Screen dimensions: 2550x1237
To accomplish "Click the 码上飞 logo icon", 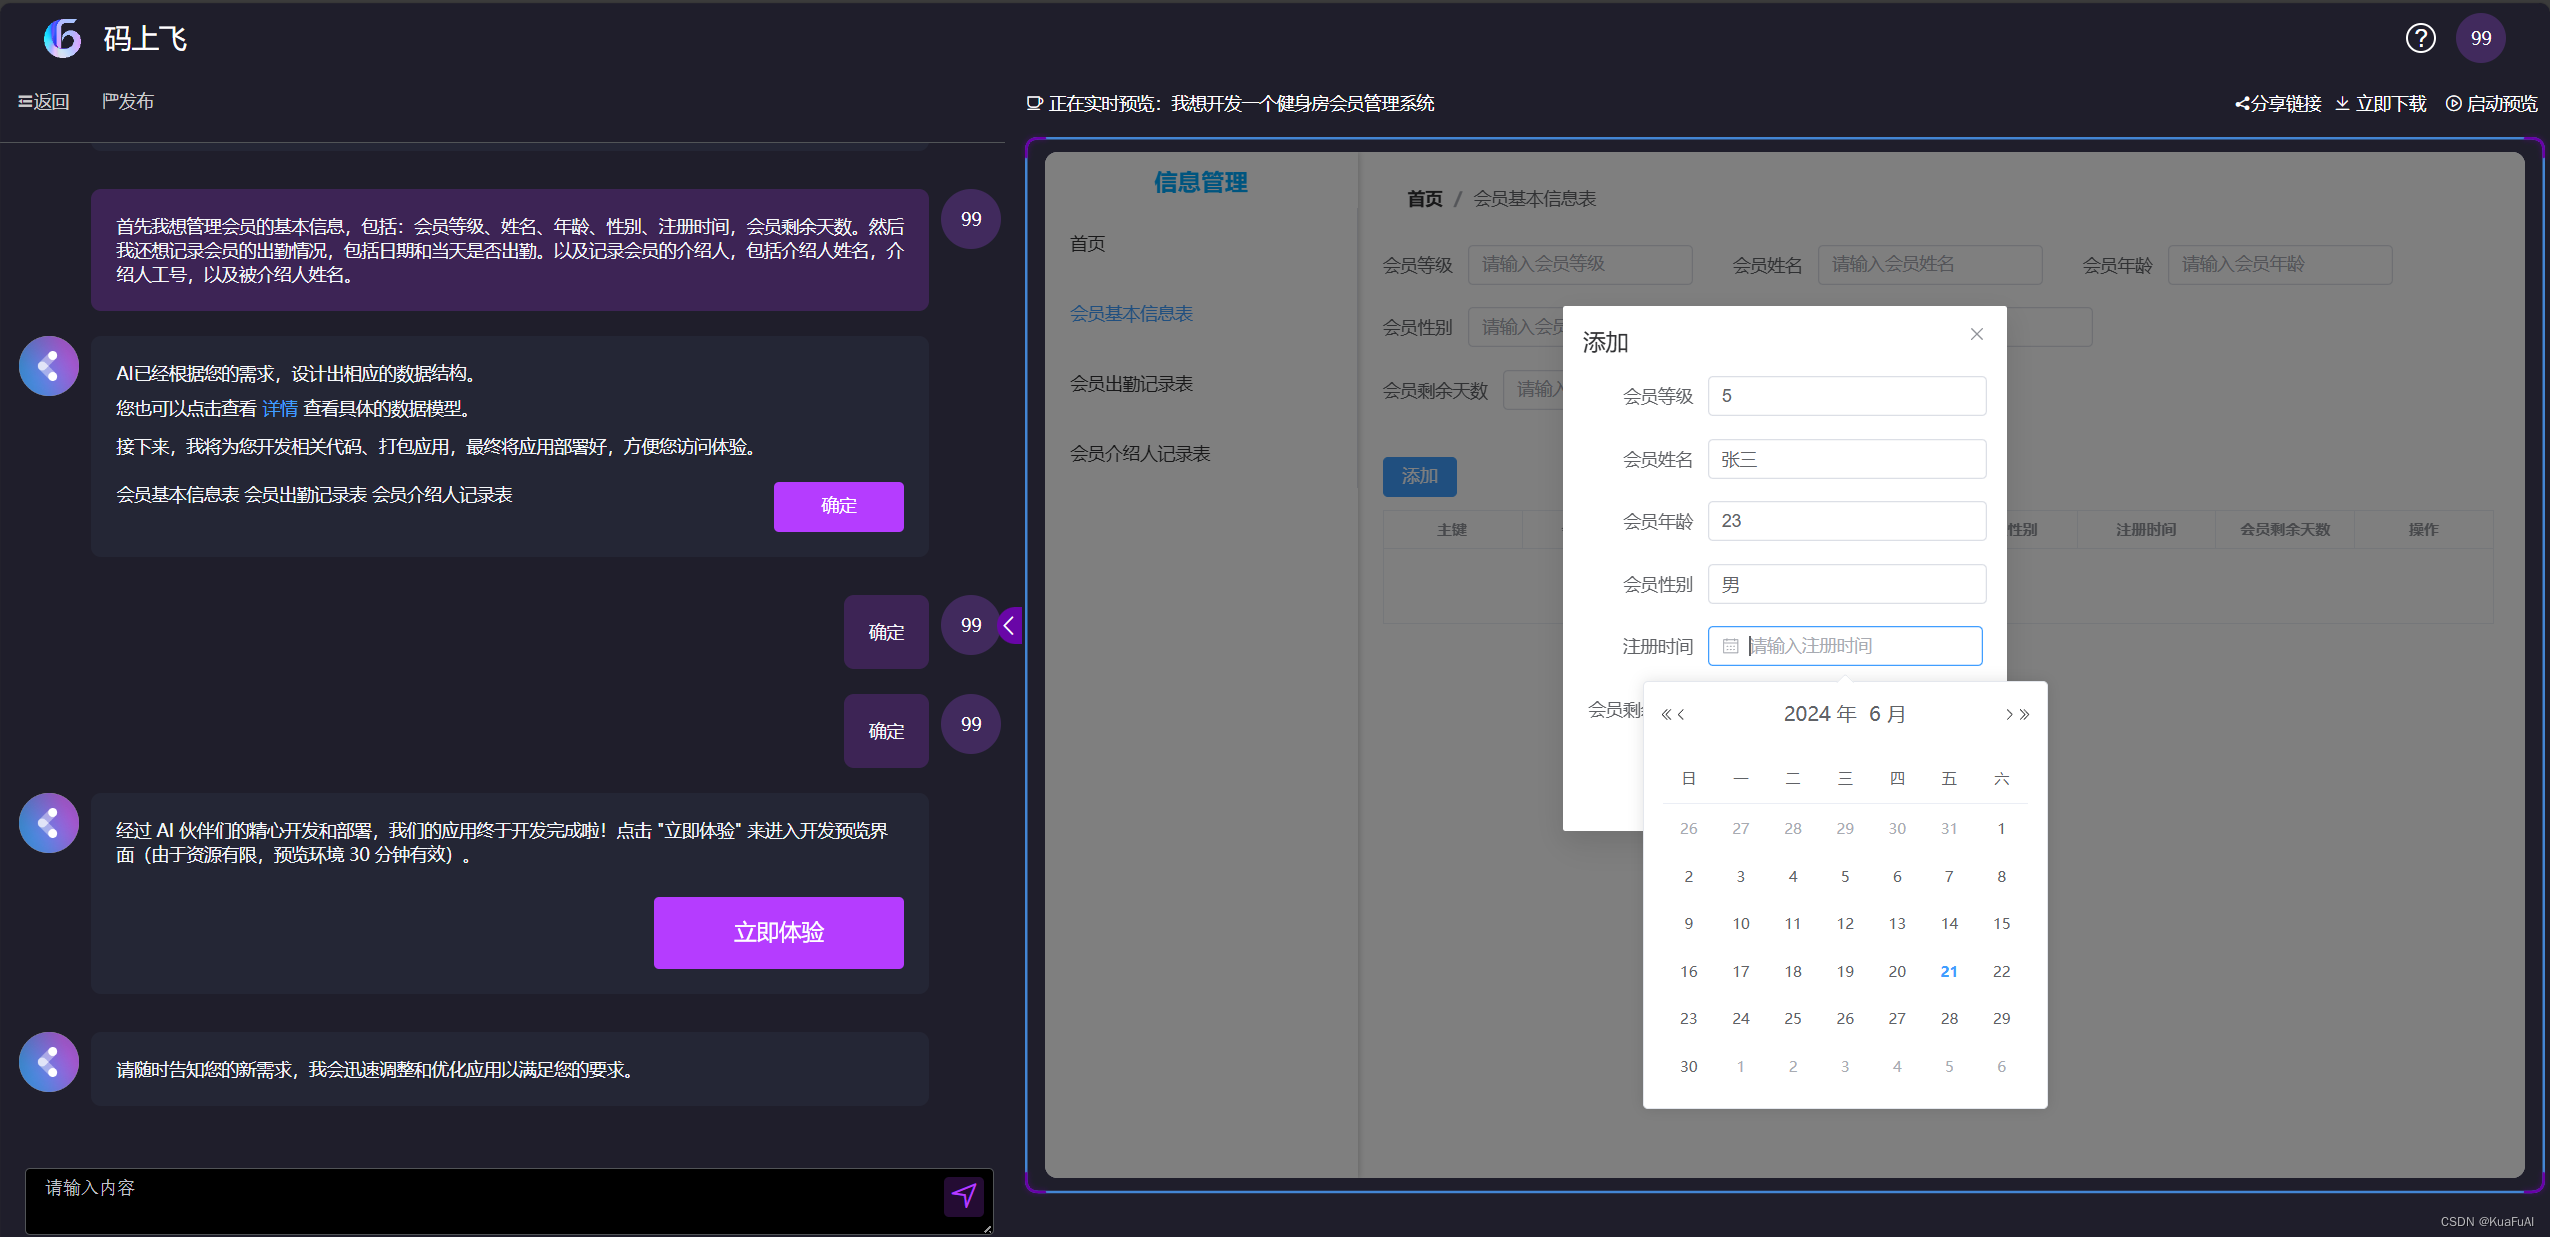I will [62, 38].
